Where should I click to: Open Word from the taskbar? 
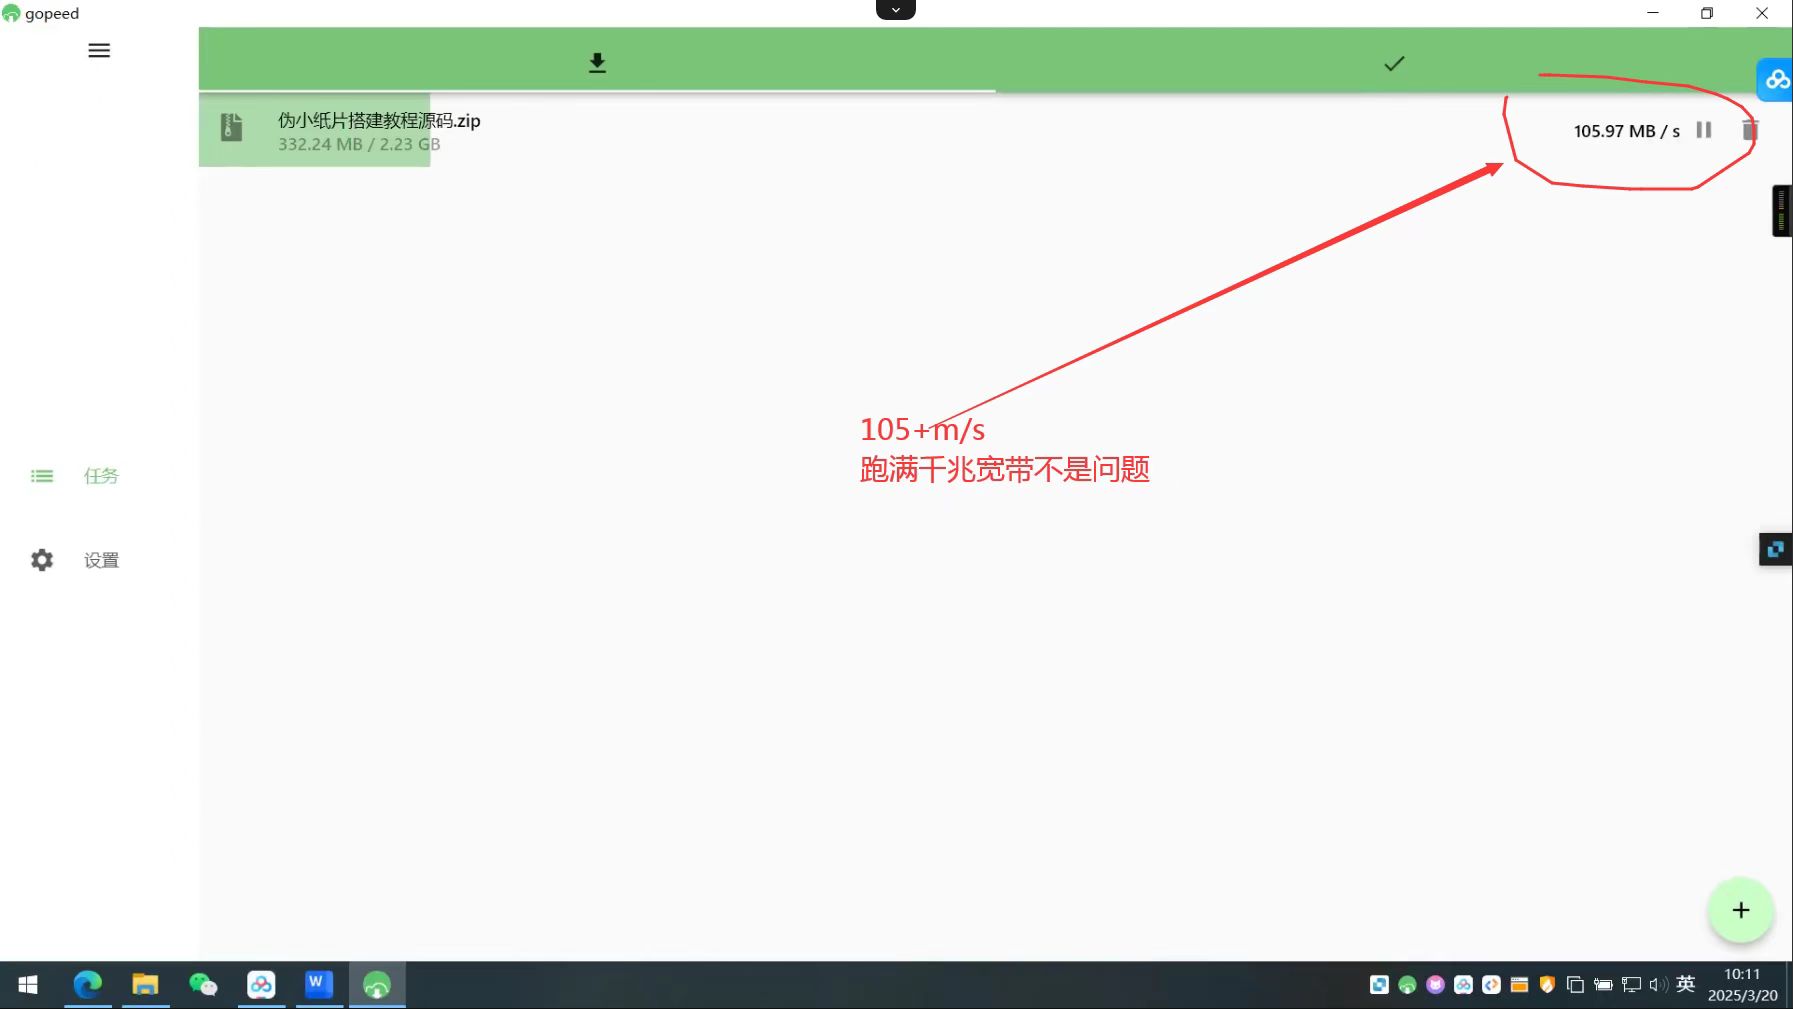click(x=318, y=985)
